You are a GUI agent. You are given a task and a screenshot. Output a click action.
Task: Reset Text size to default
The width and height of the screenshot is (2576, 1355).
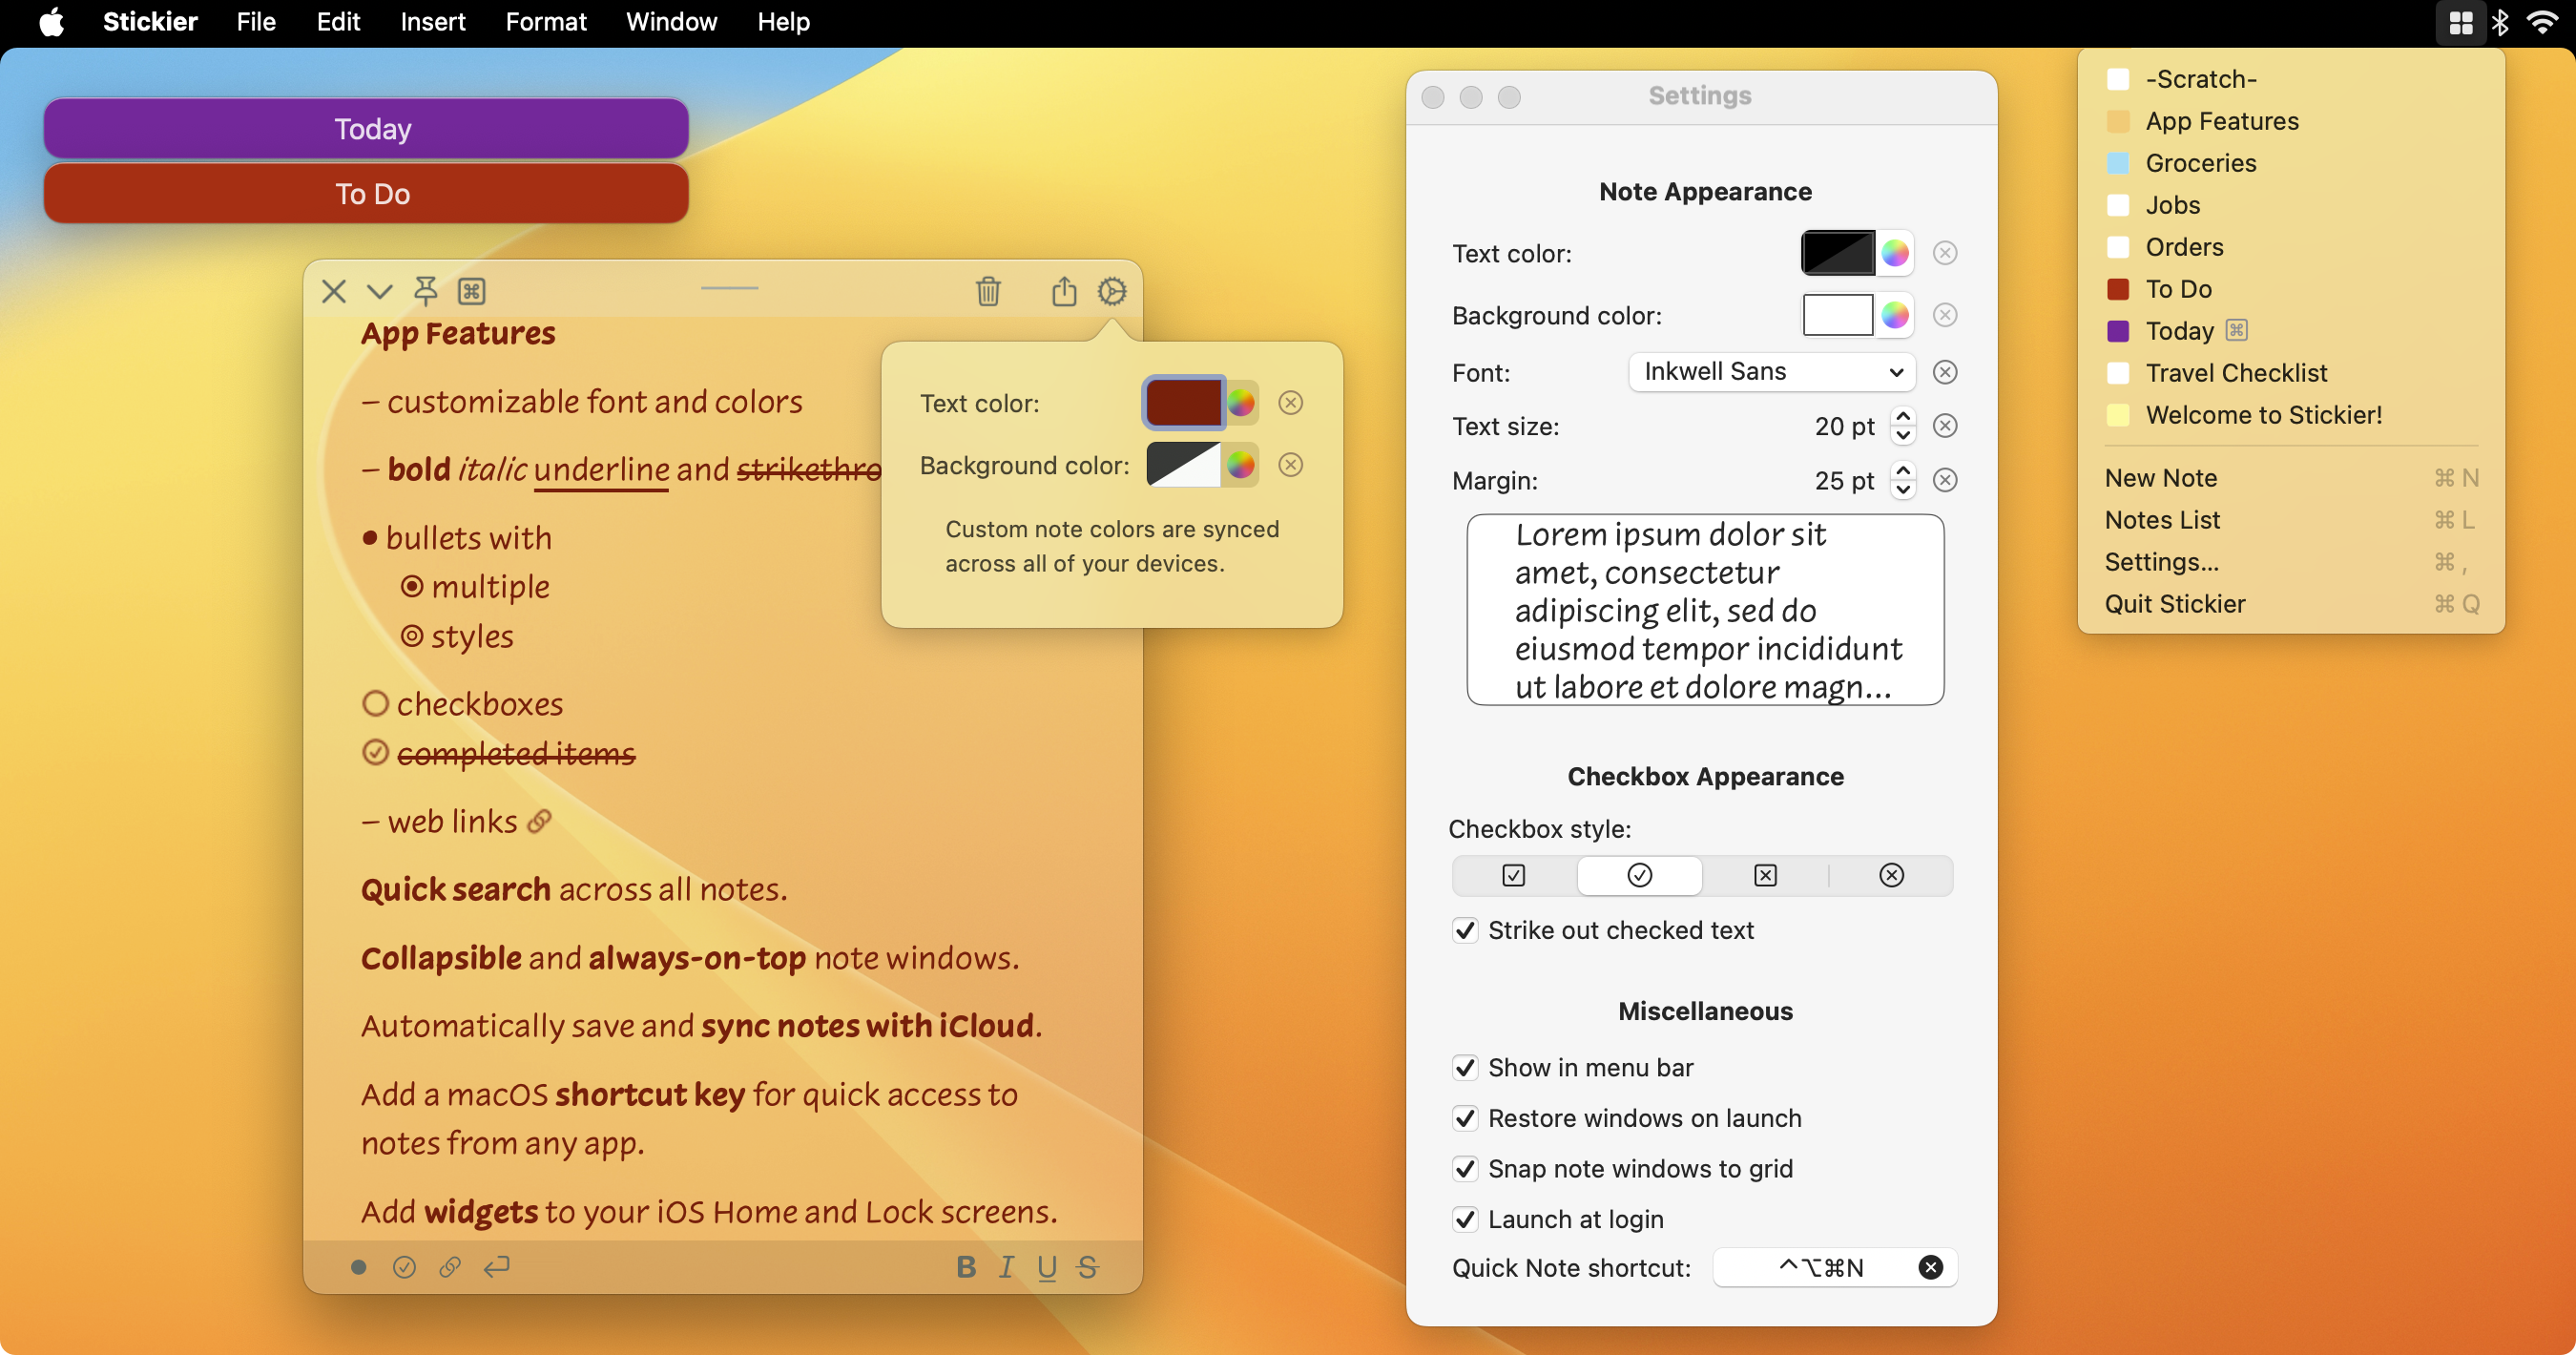1945,426
